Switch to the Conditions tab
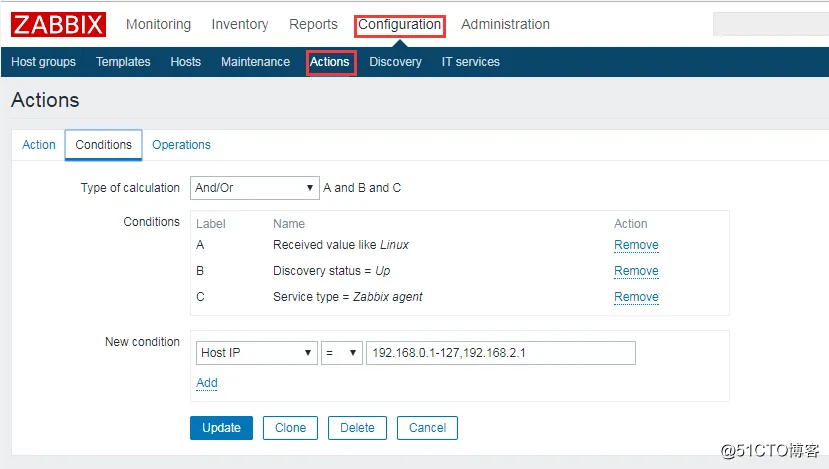The height and width of the screenshot is (469, 829). [x=104, y=145]
